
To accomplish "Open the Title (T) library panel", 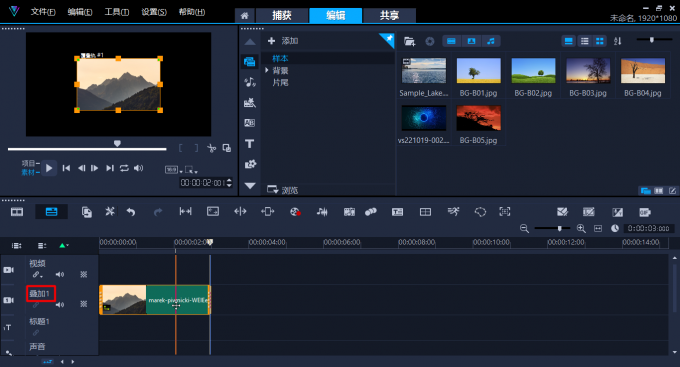I will [249, 144].
